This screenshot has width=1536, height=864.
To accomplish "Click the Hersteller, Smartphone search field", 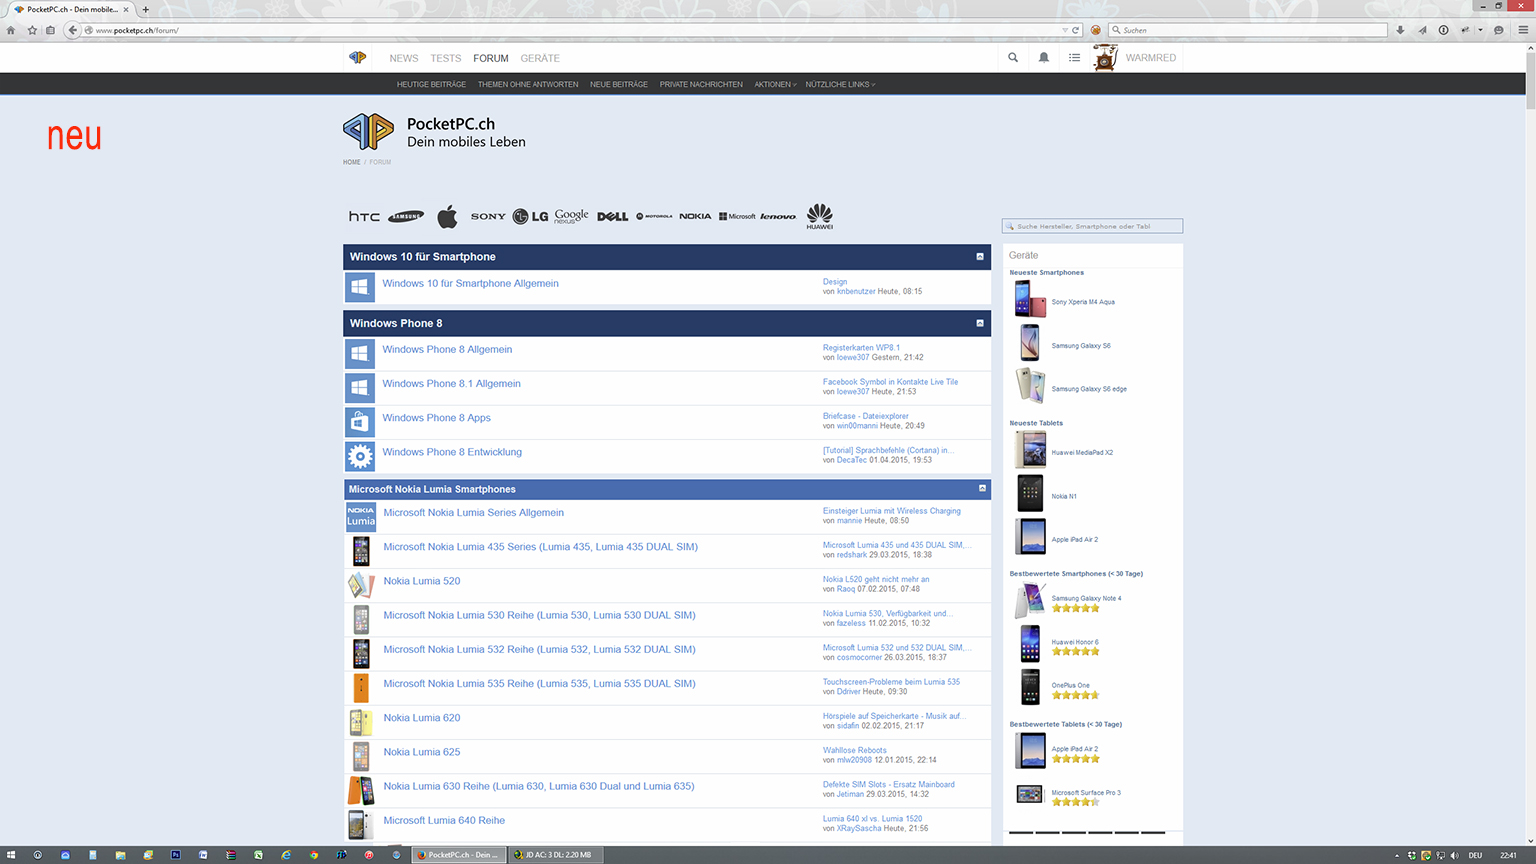I will click(1092, 226).
